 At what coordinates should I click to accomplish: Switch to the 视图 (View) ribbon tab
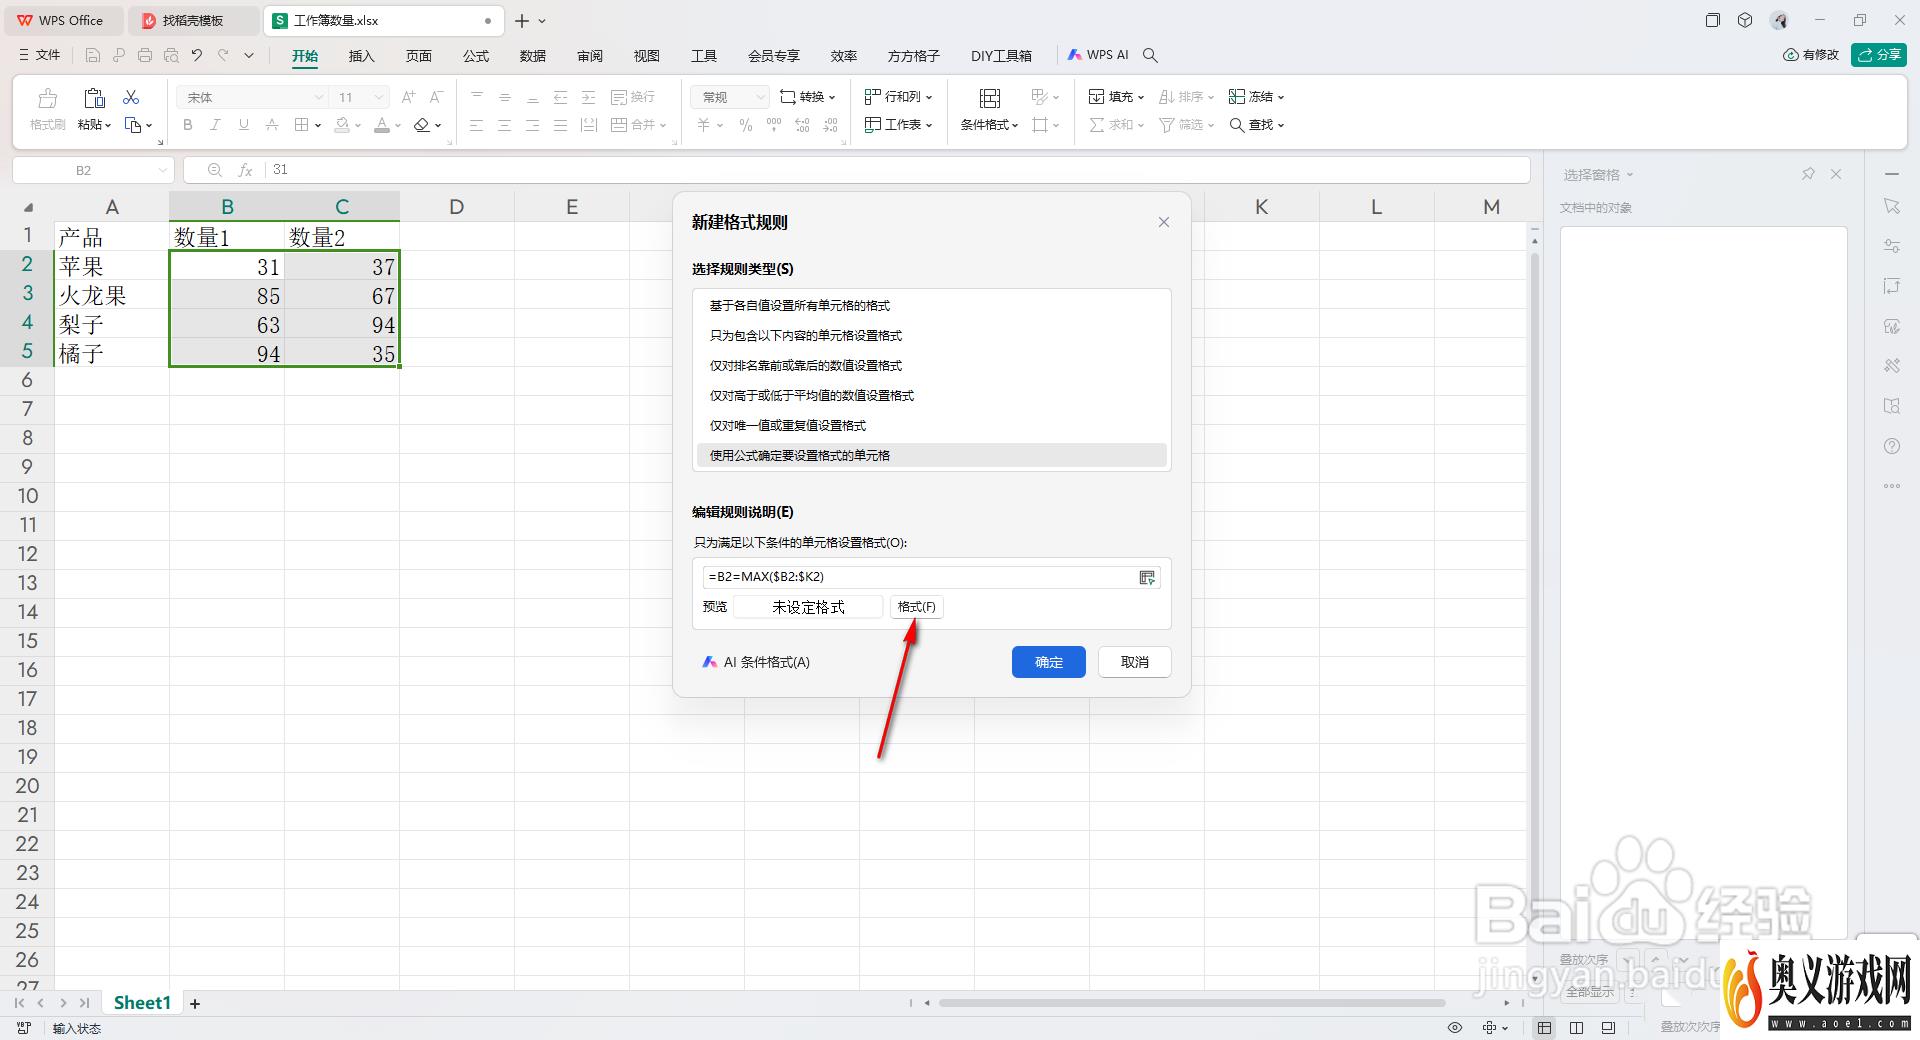(647, 56)
